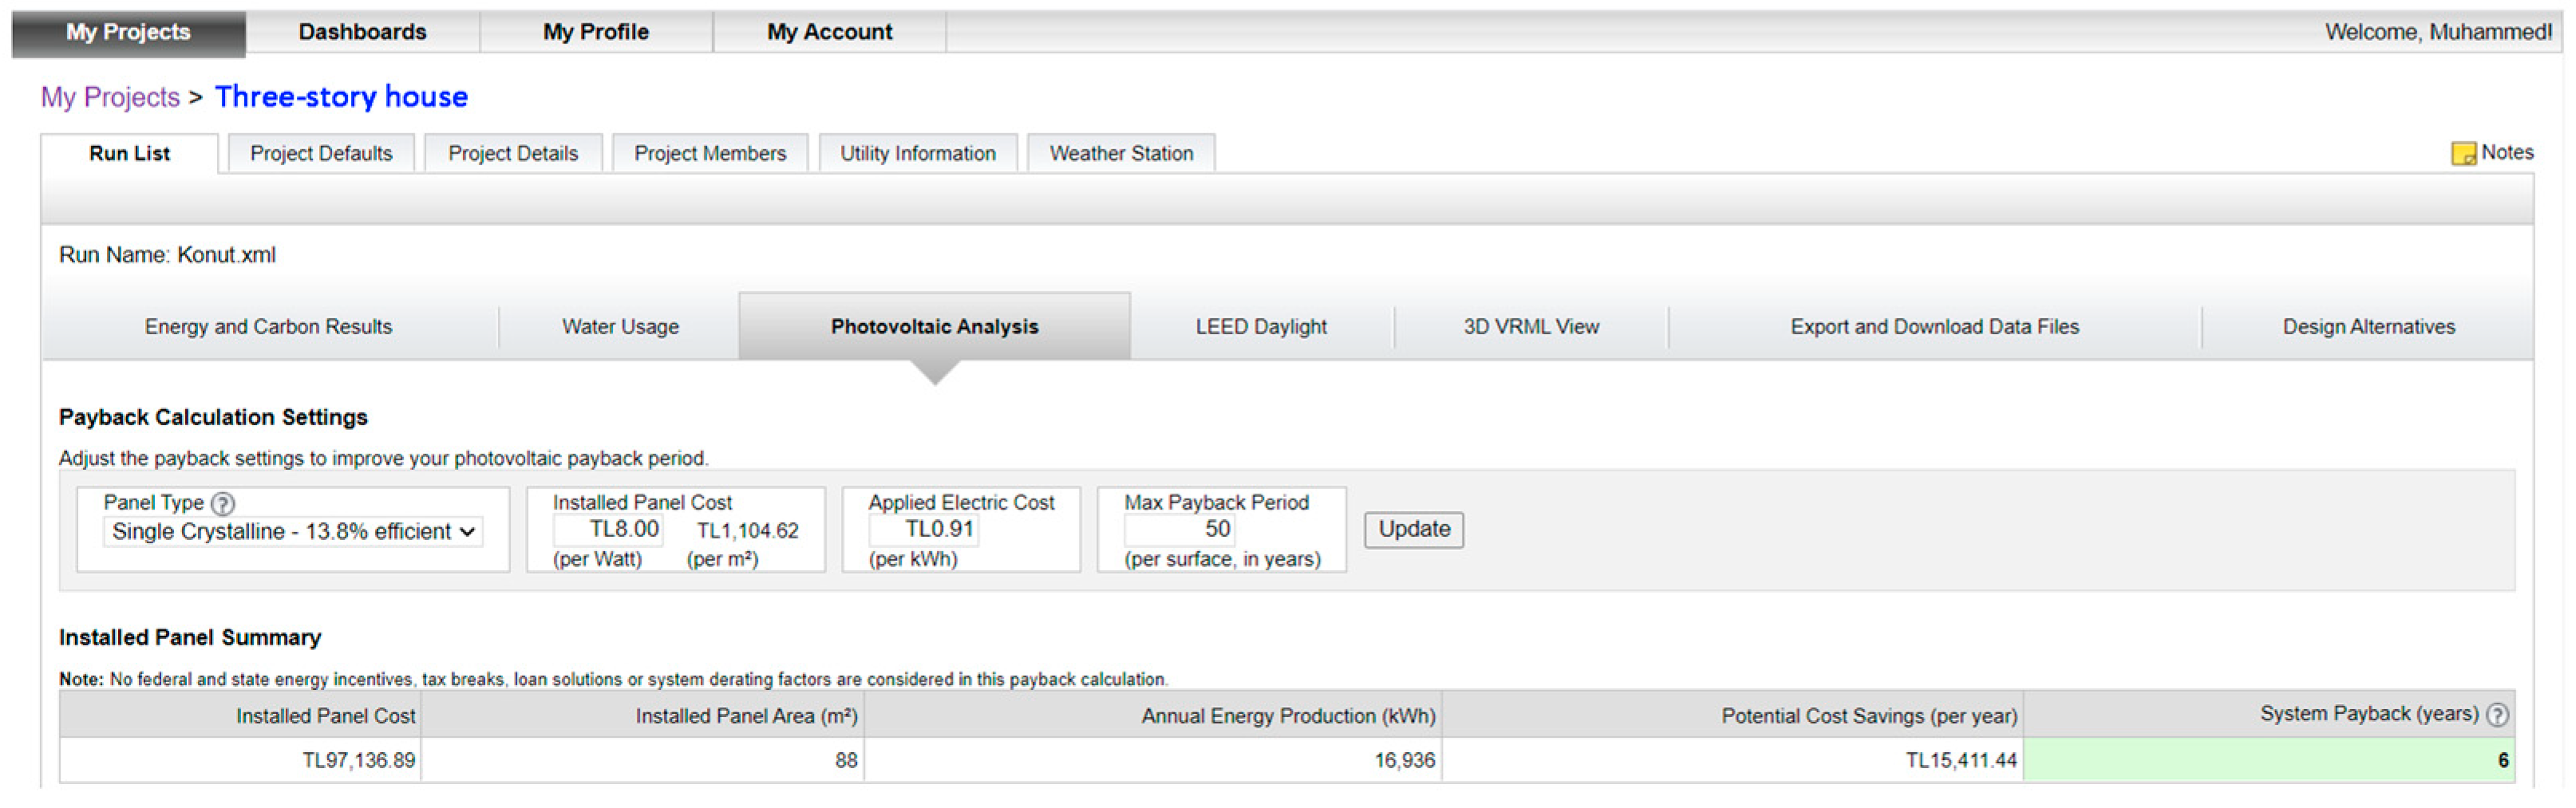2576x808 pixels.
Task: Show Energy and Carbon Results
Action: click(x=268, y=327)
